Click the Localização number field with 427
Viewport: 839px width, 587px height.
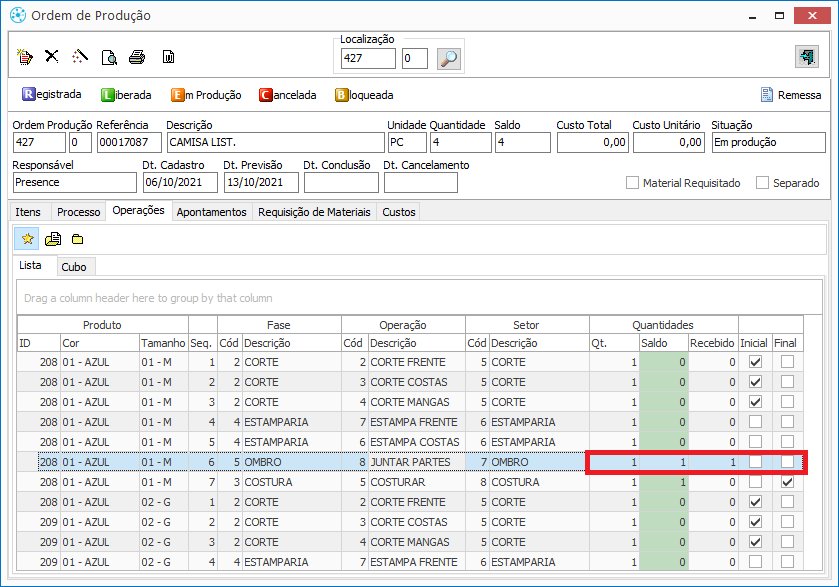[368, 58]
